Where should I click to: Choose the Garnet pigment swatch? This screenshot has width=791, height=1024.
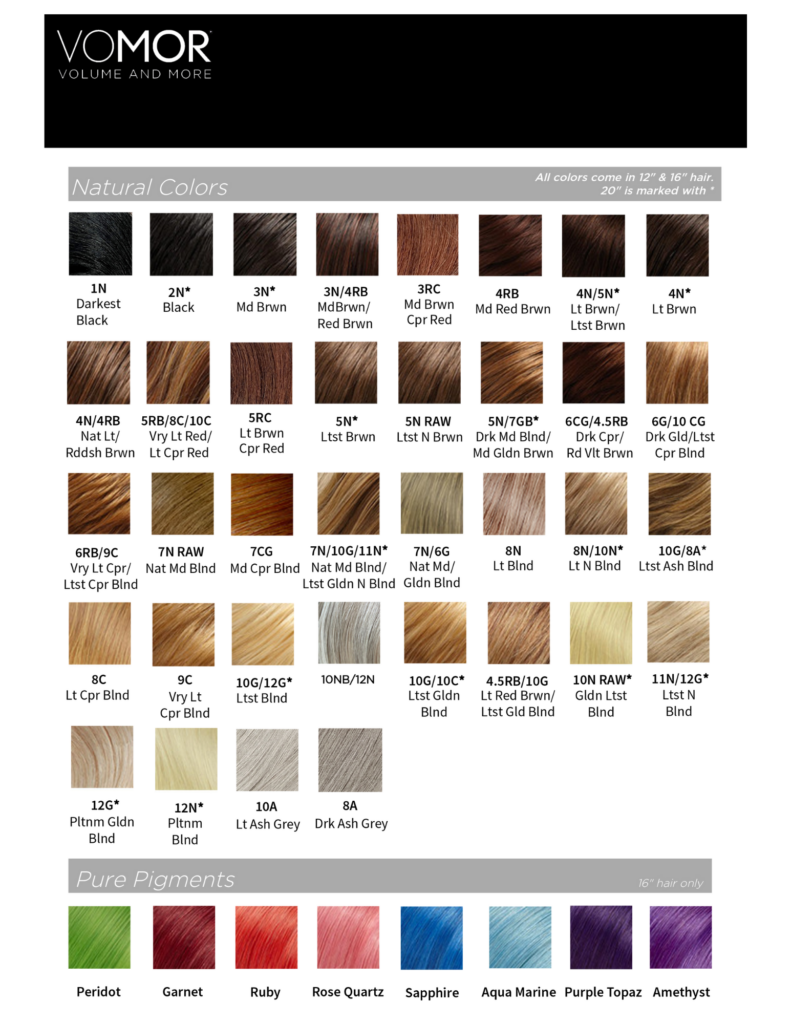pyautogui.click(x=184, y=937)
